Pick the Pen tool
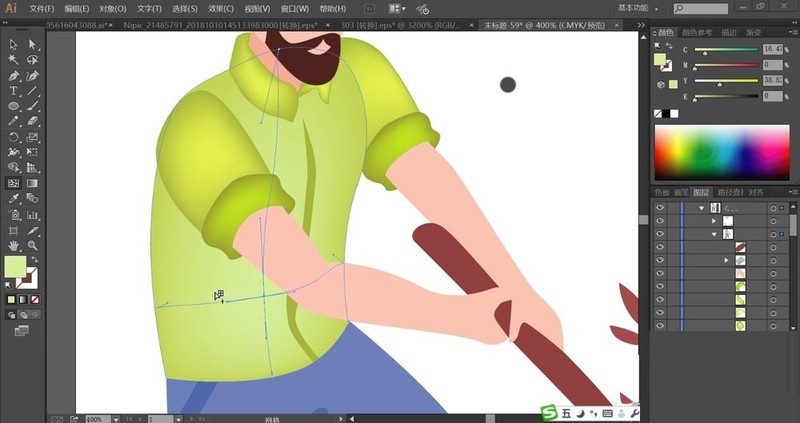 (14, 75)
